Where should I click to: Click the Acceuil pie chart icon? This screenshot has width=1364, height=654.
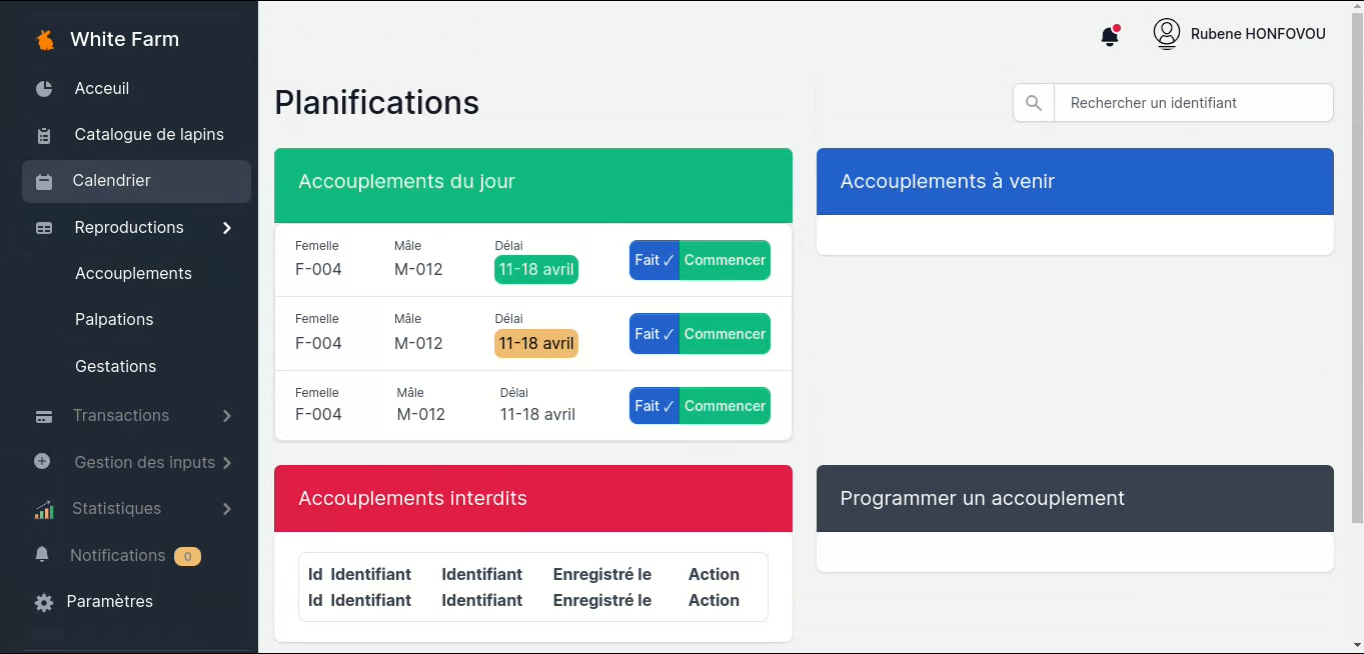tap(44, 89)
